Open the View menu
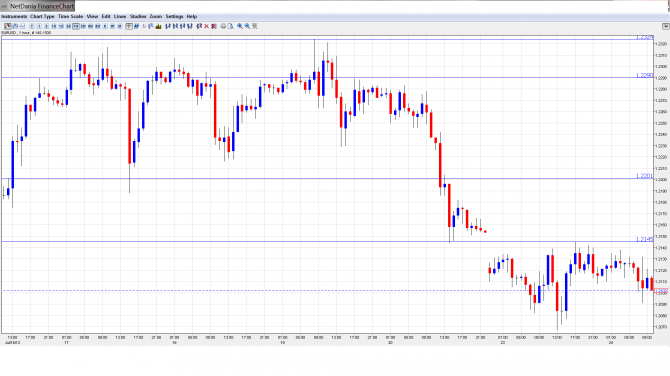The height and width of the screenshot is (376, 670). 92,16
